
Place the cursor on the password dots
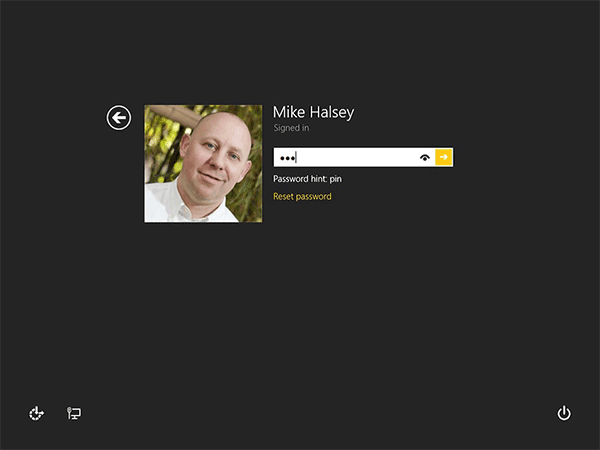(x=287, y=158)
